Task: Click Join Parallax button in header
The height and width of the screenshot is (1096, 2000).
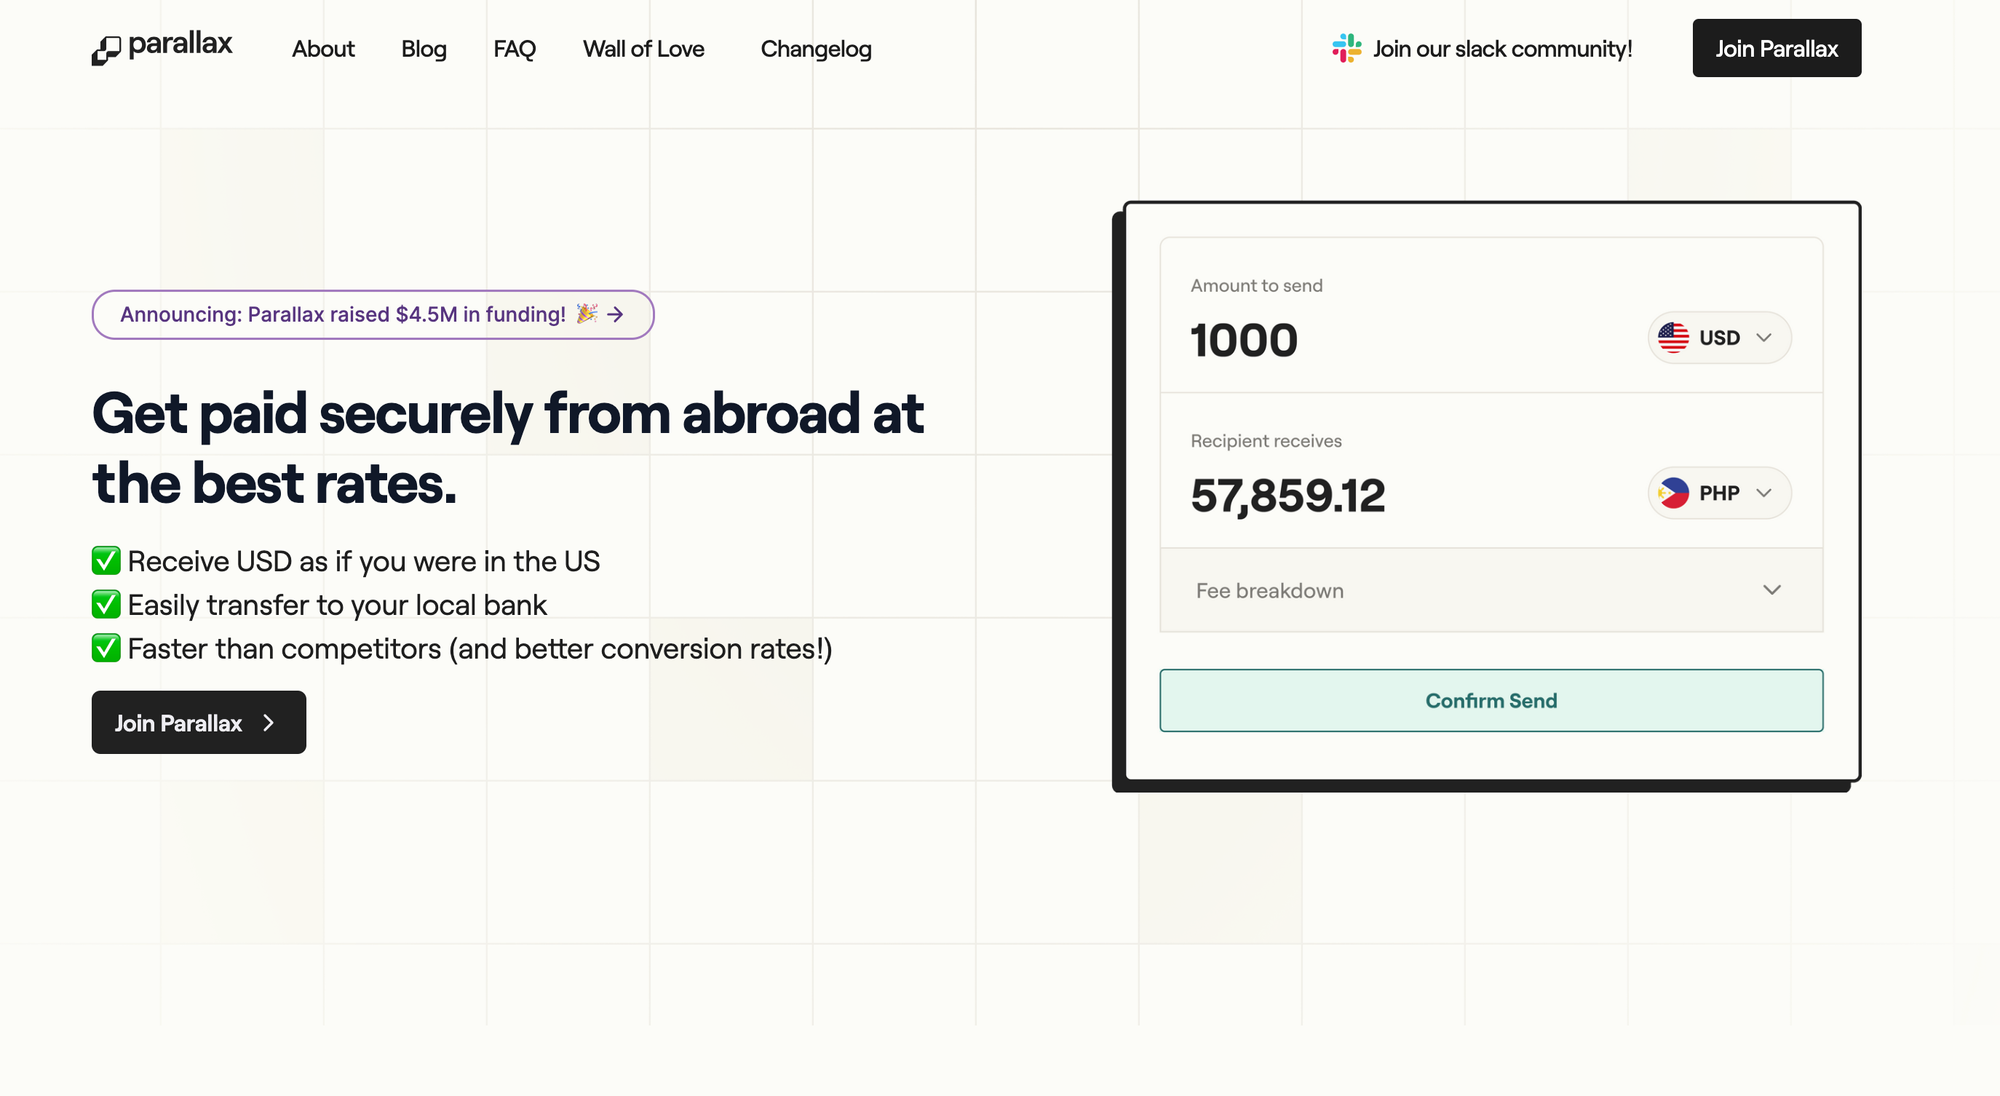Action: coord(1776,48)
